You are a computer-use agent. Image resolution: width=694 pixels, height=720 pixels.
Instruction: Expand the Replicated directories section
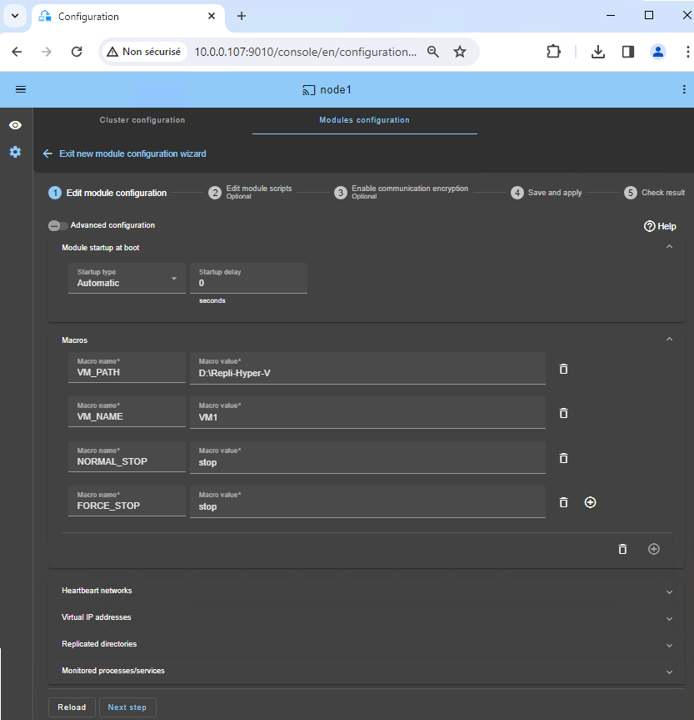669,644
